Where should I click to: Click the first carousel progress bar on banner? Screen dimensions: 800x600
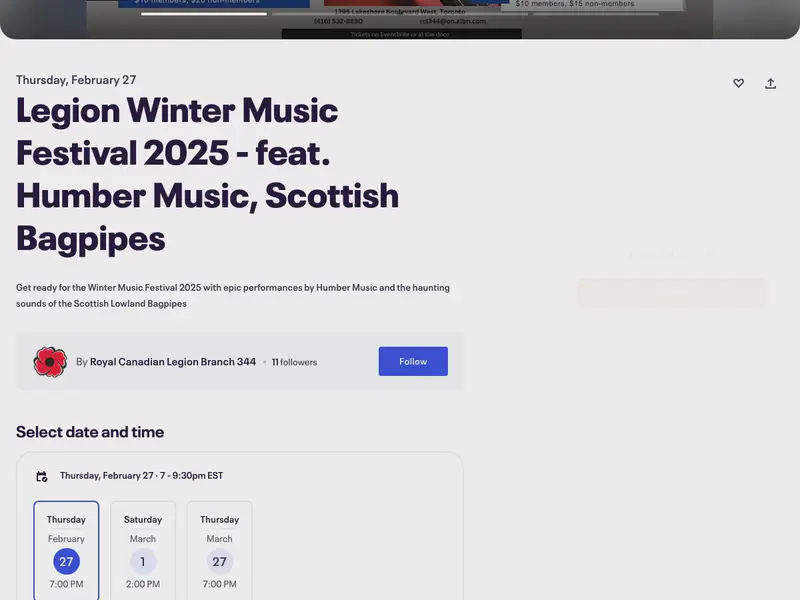[x=204, y=14]
